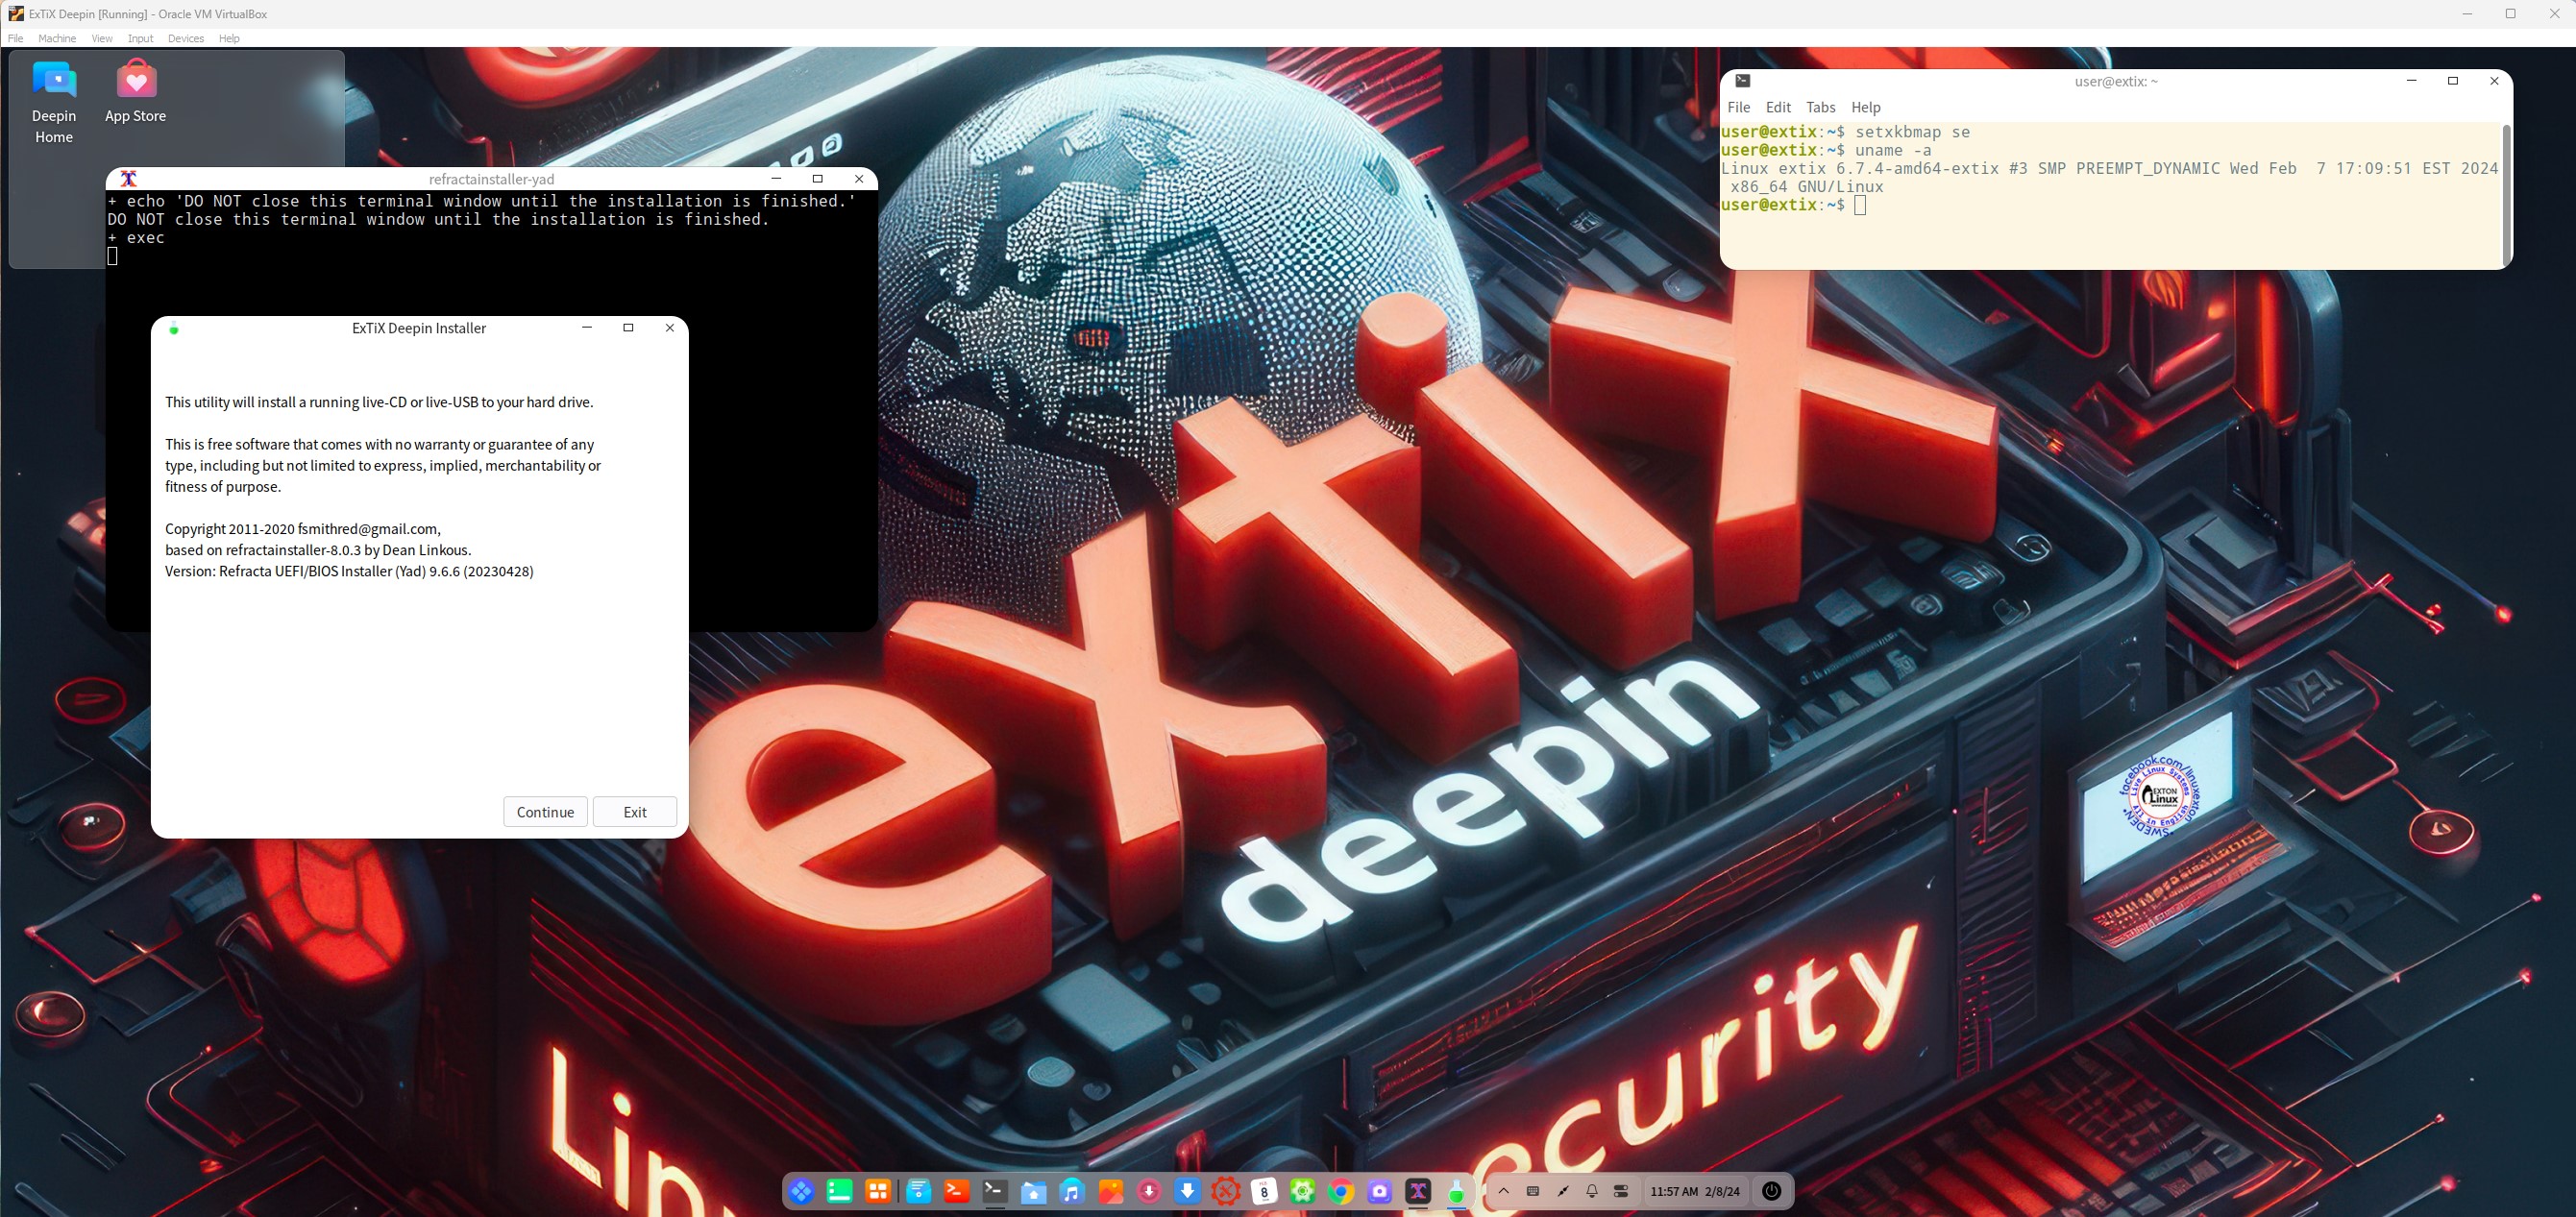The height and width of the screenshot is (1217, 2576).
Task: Expand the system tray arrow in dock
Action: coord(1503,1191)
